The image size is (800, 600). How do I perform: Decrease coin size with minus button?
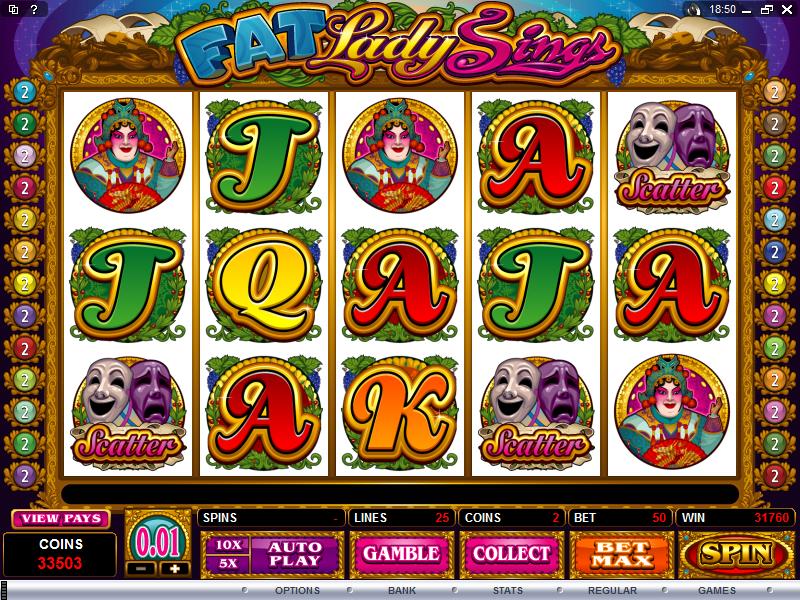(142, 568)
